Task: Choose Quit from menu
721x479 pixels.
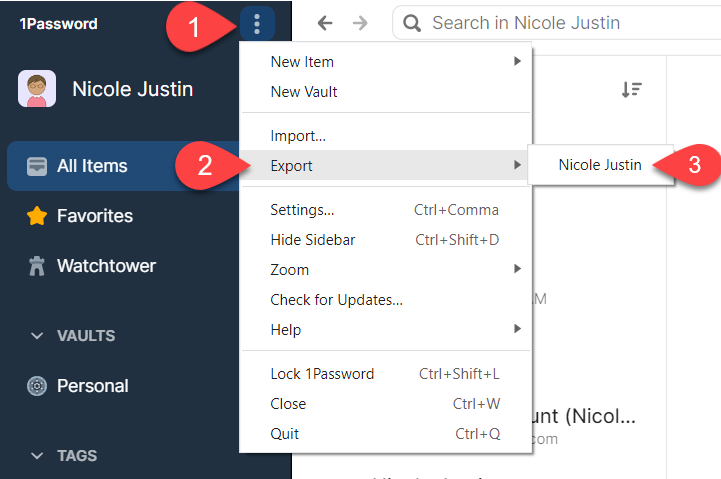Action: click(x=386, y=433)
